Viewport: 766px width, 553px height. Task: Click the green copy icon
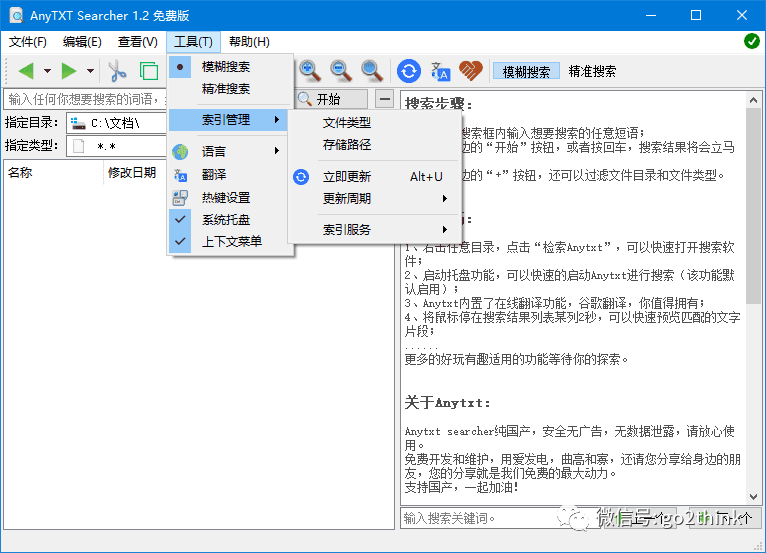[x=149, y=71]
